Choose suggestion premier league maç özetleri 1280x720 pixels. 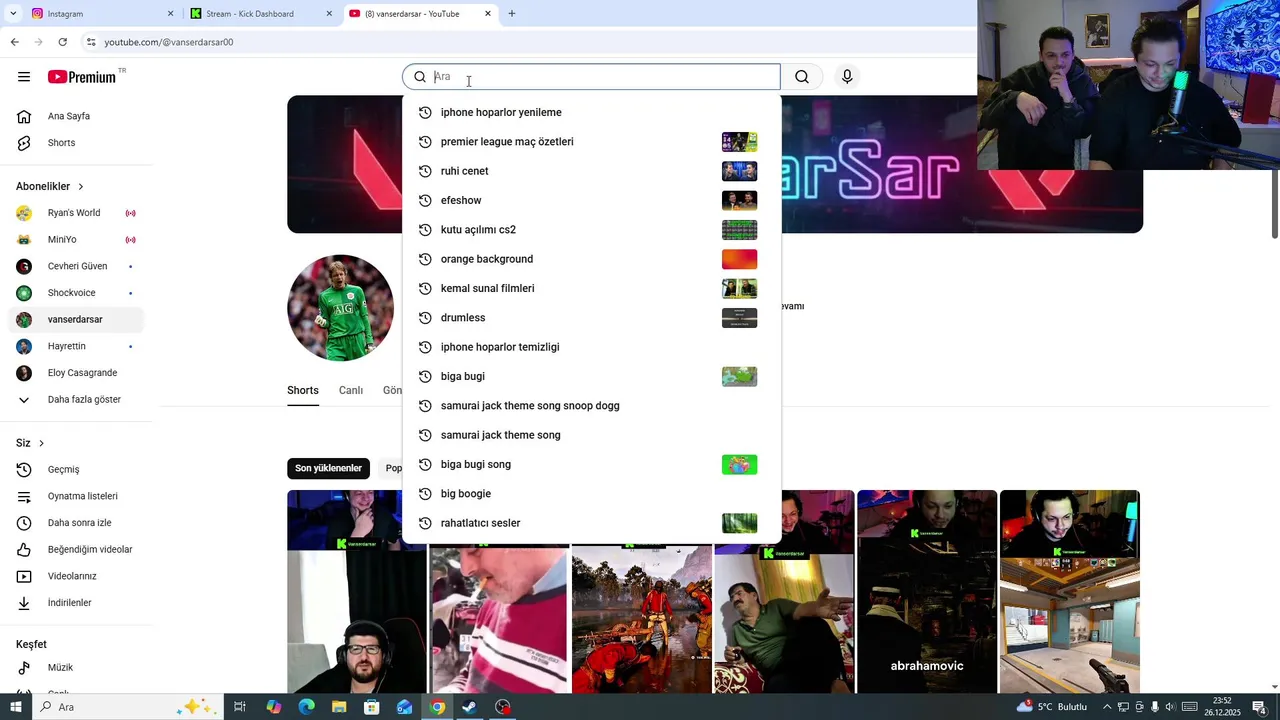click(591, 142)
